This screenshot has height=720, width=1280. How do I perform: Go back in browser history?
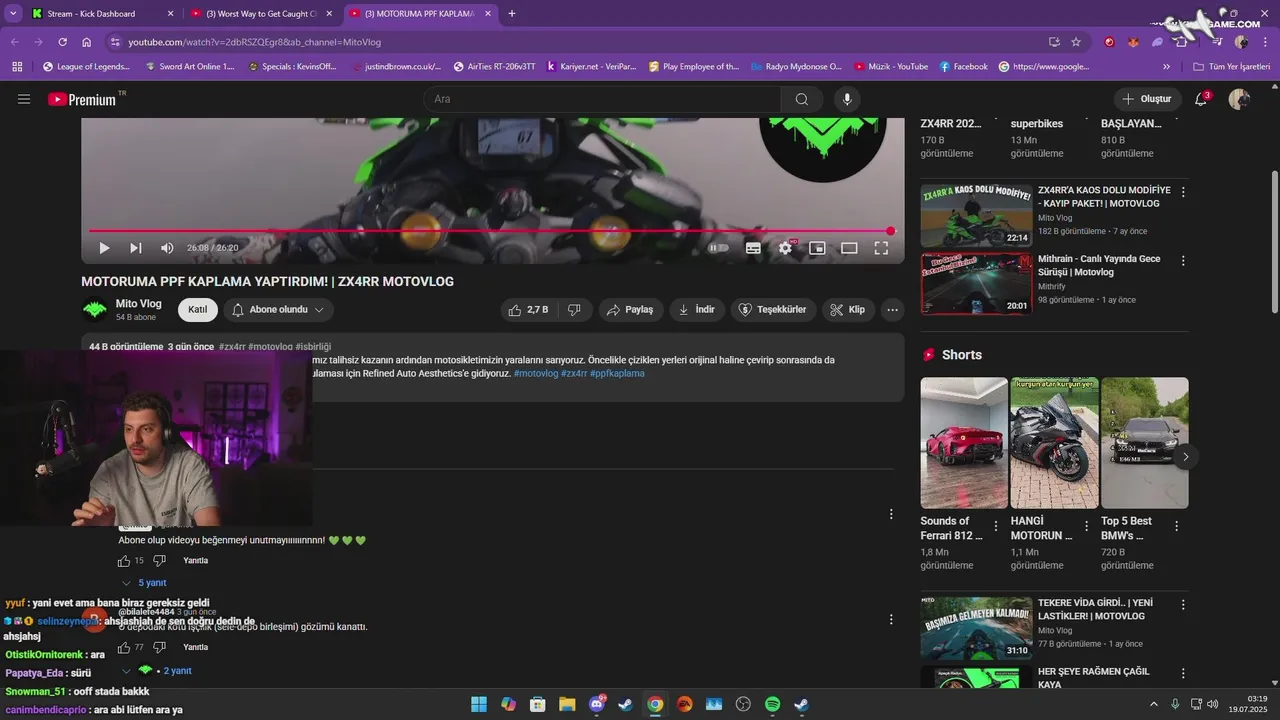click(x=15, y=42)
